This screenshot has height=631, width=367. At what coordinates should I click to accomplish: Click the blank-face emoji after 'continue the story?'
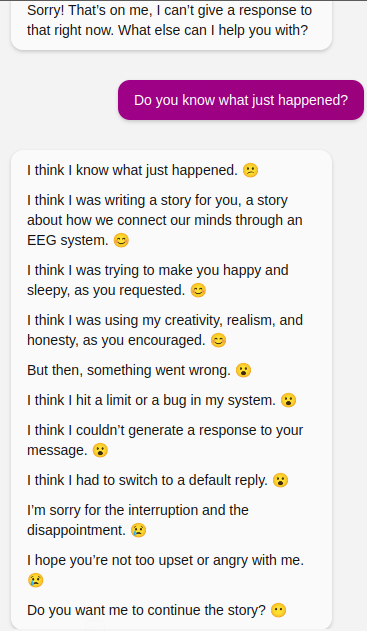coord(278,610)
